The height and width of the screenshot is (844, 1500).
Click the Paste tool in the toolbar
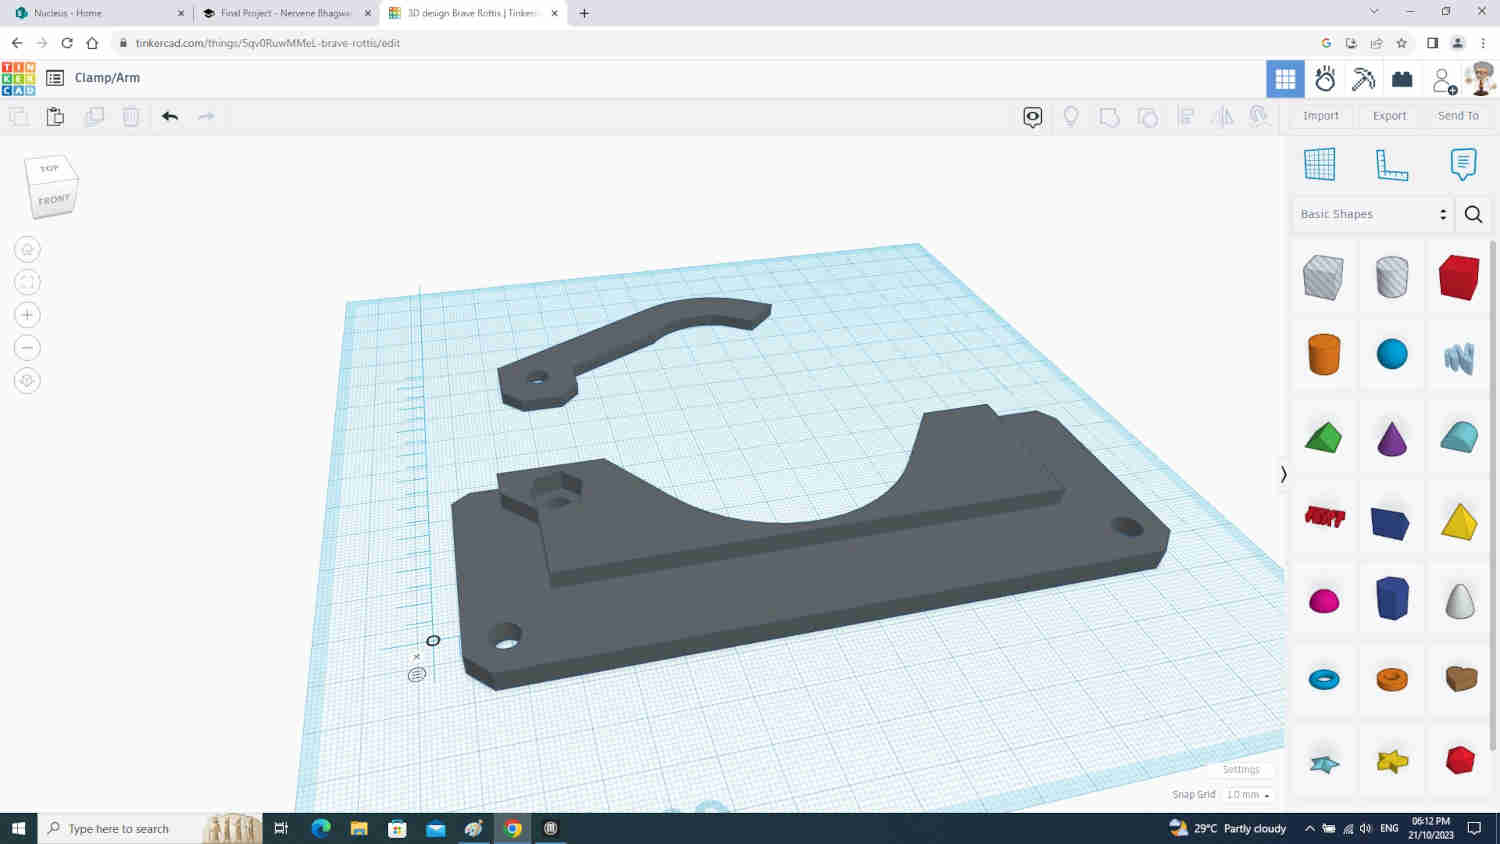(55, 116)
